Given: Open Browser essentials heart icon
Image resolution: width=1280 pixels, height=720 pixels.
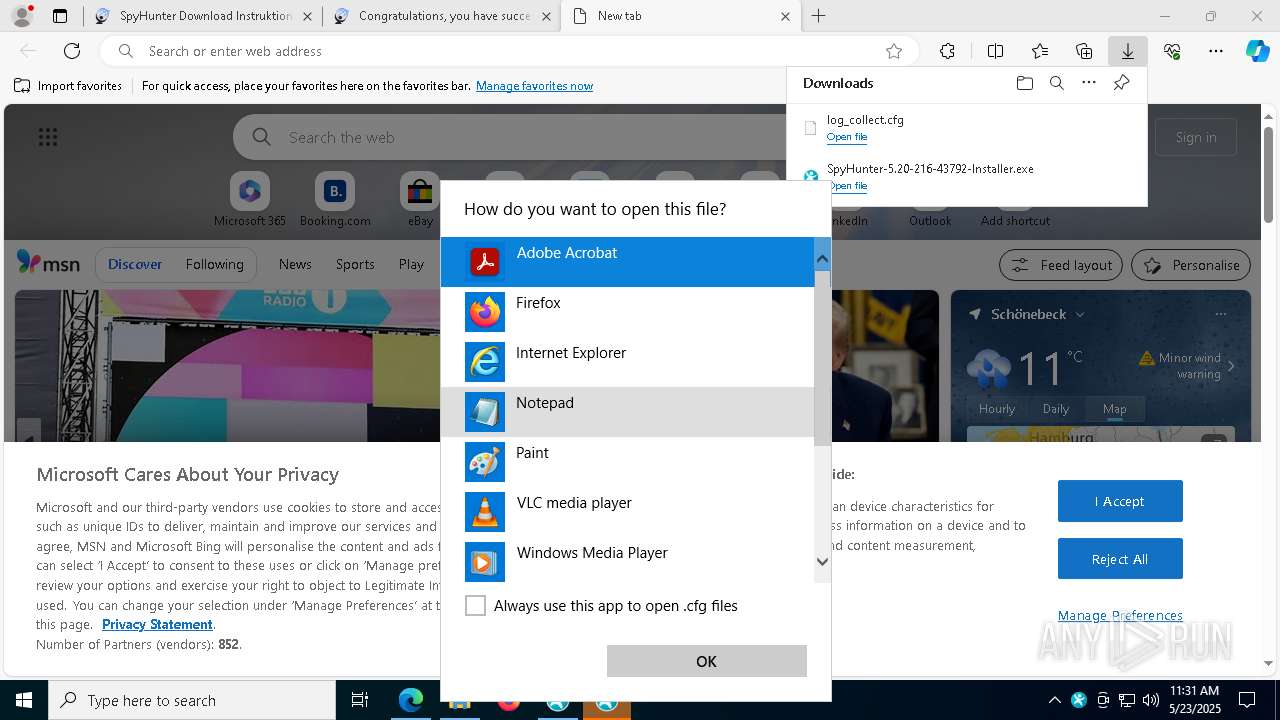Looking at the screenshot, I should point(1172,51).
